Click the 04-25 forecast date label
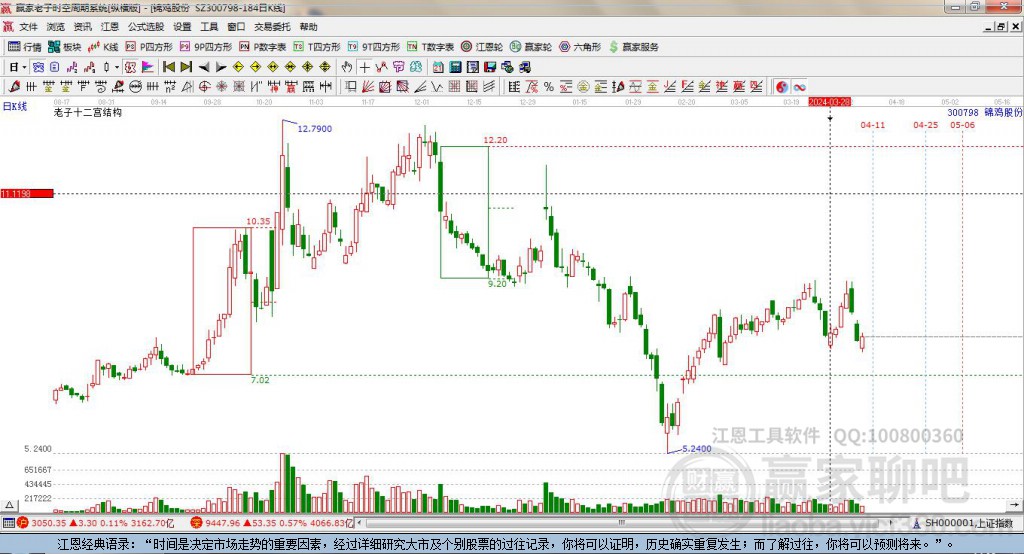1024x554 pixels. coord(925,125)
